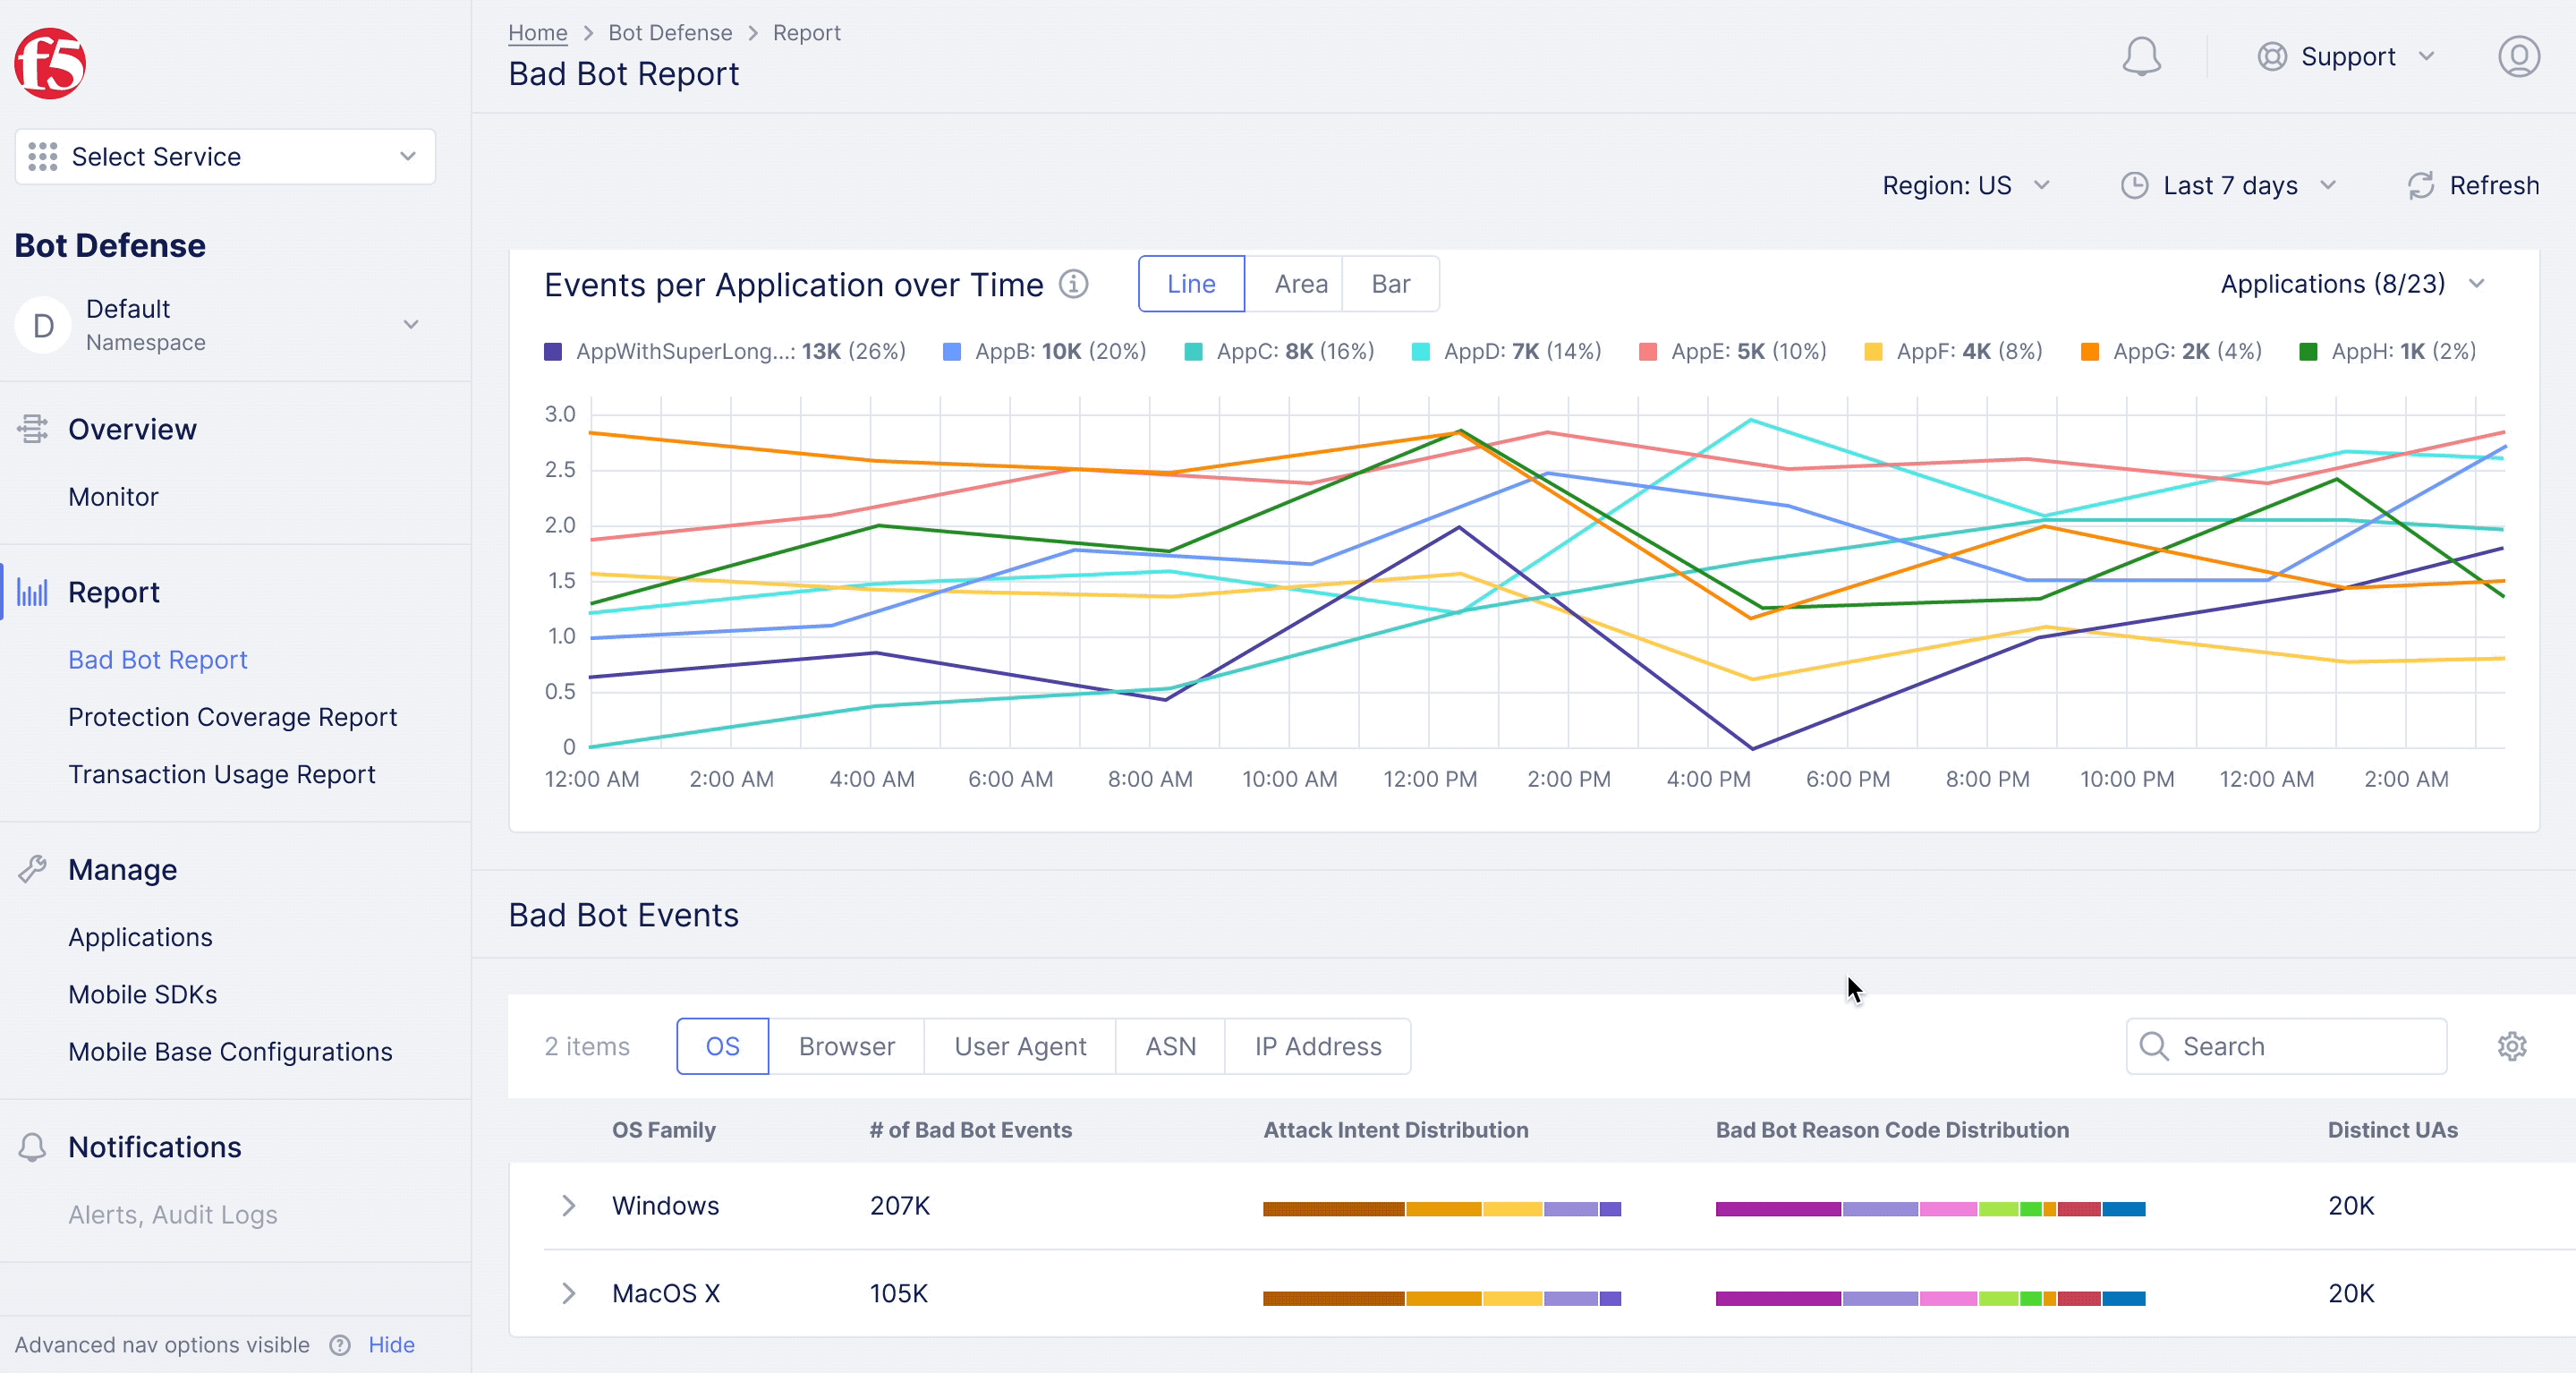The height and width of the screenshot is (1373, 2576).
Task: Toggle AppC legend series
Action: 1279,352
